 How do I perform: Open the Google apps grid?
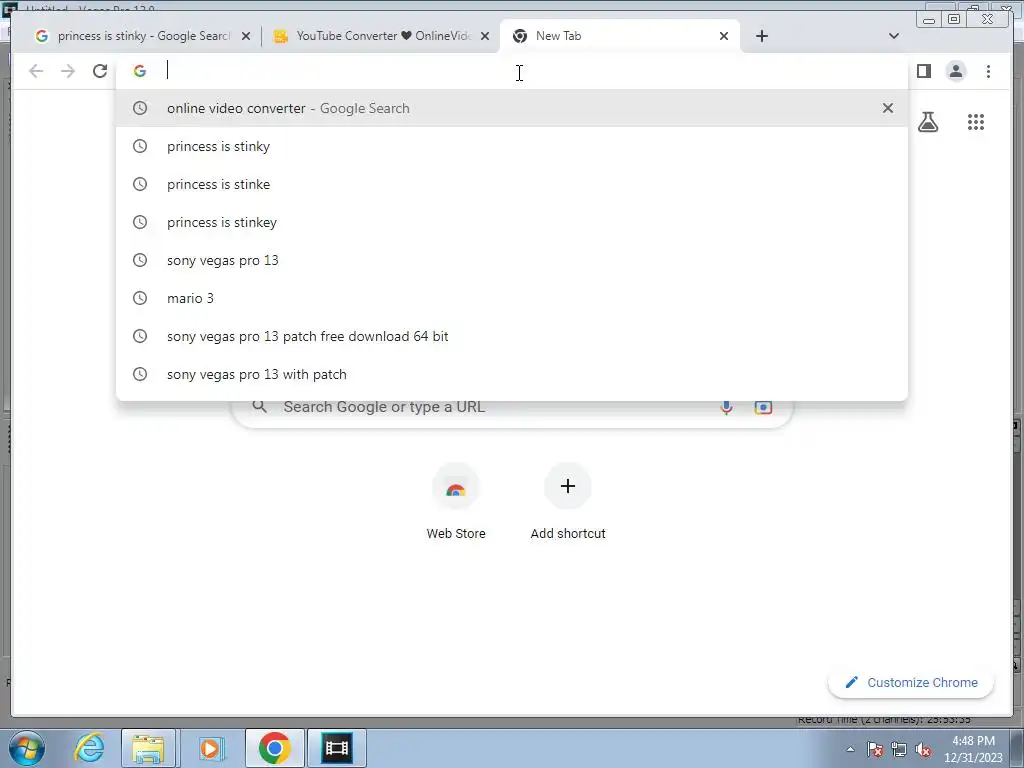click(x=976, y=122)
